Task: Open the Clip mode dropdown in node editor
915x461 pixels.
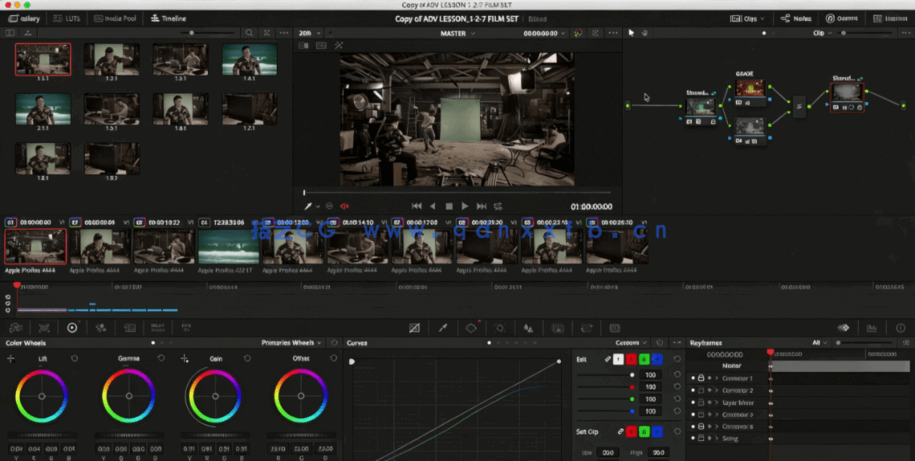Action: click(822, 33)
